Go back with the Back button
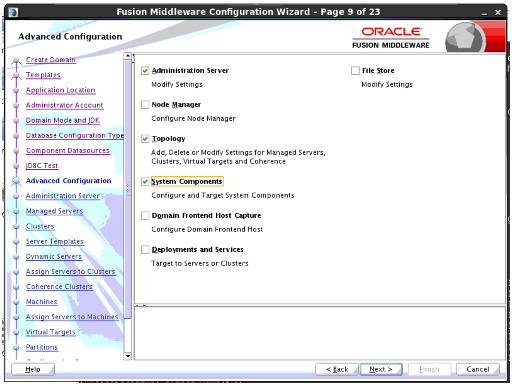Image resolution: width=512 pixels, height=384 pixels. (x=337, y=369)
